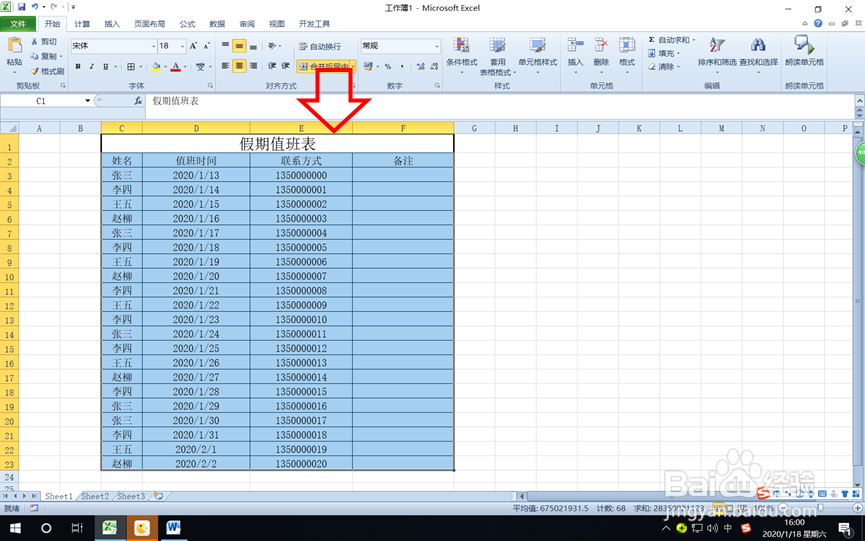865x541 pixels.
Task: Open the Fill (填充) dropdown
Action: (x=664, y=53)
